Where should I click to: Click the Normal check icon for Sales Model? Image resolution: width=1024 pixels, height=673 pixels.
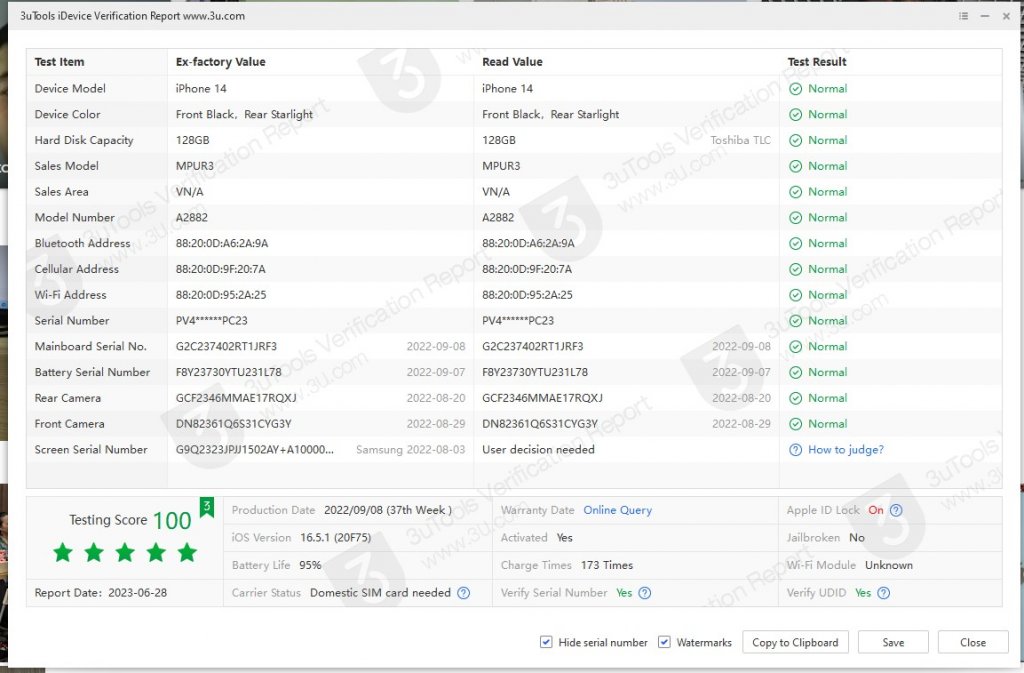[795, 166]
